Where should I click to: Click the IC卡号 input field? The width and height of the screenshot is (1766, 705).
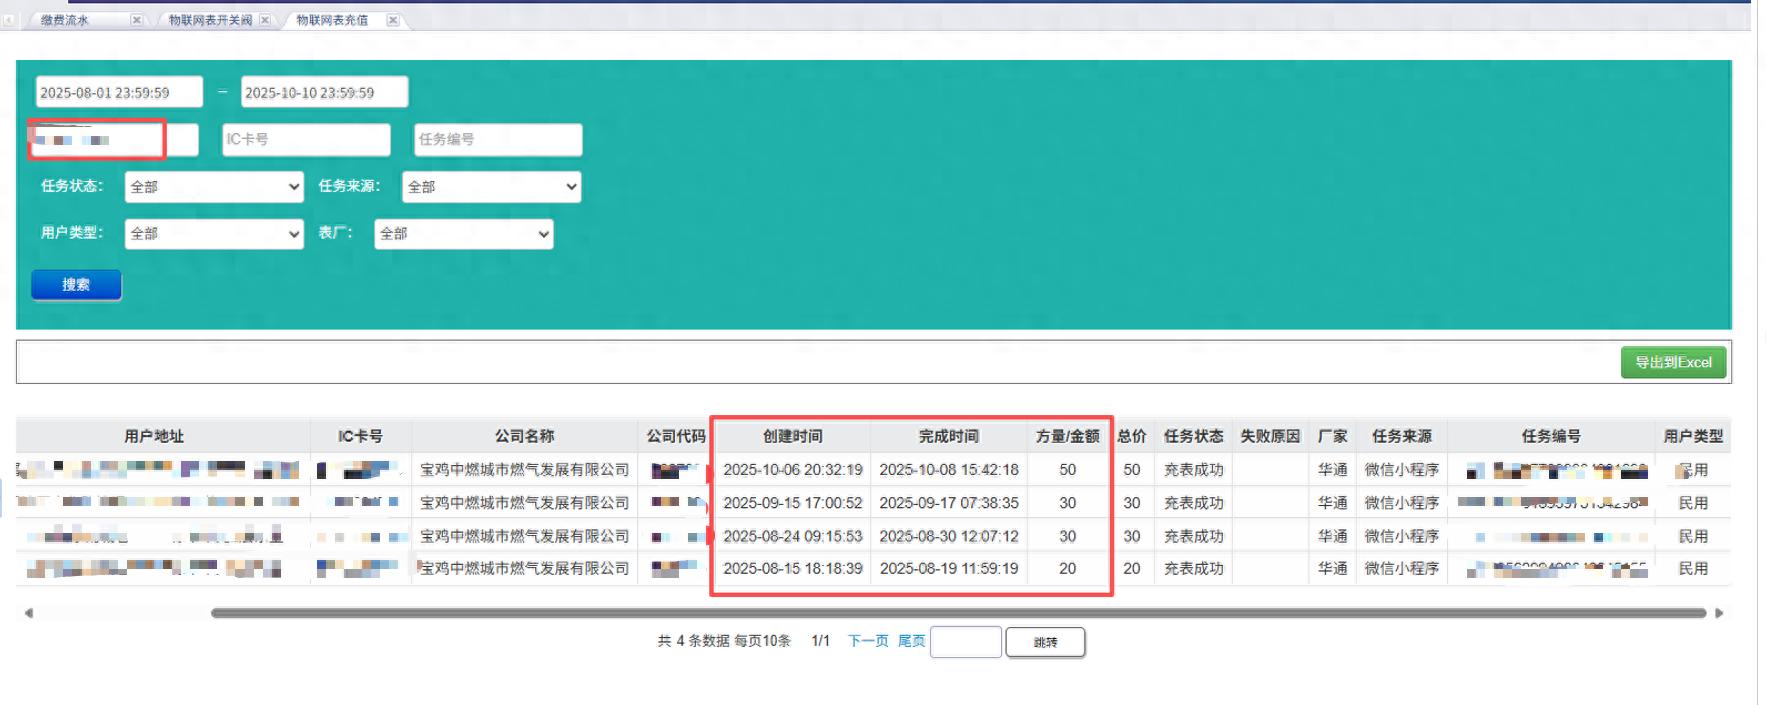[x=306, y=140]
